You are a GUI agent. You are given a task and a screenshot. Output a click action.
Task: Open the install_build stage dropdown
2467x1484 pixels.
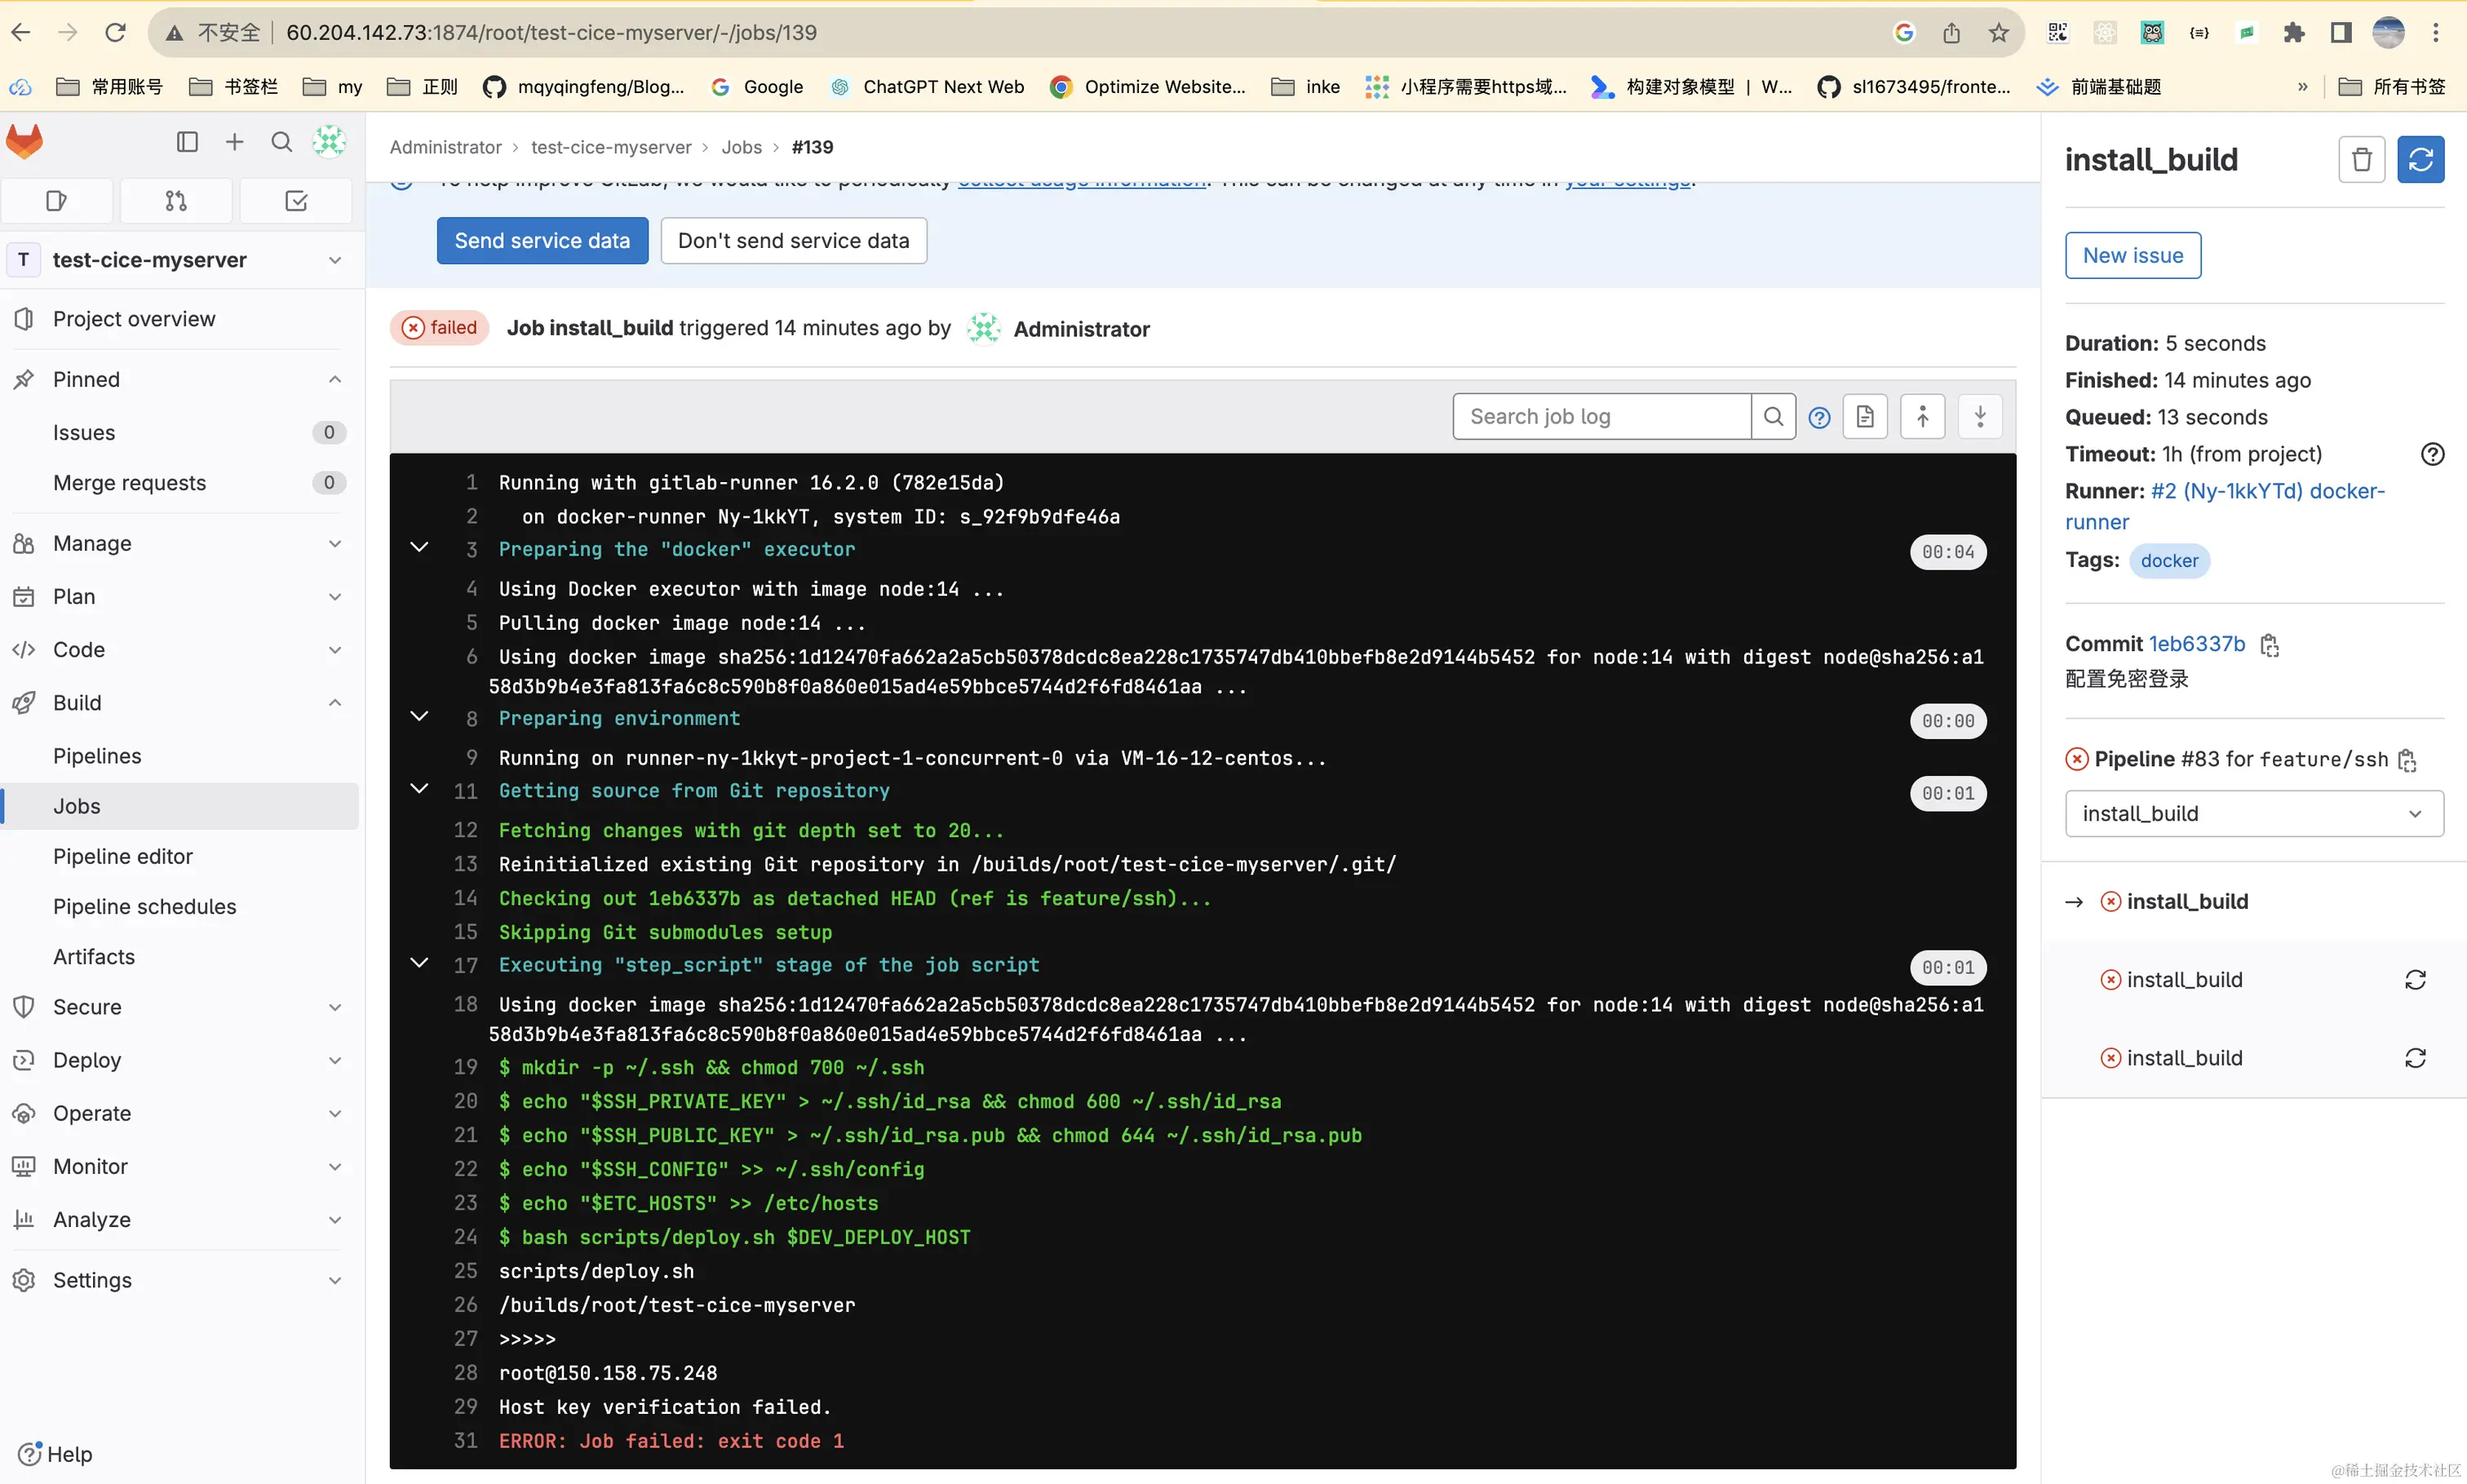2254,813
